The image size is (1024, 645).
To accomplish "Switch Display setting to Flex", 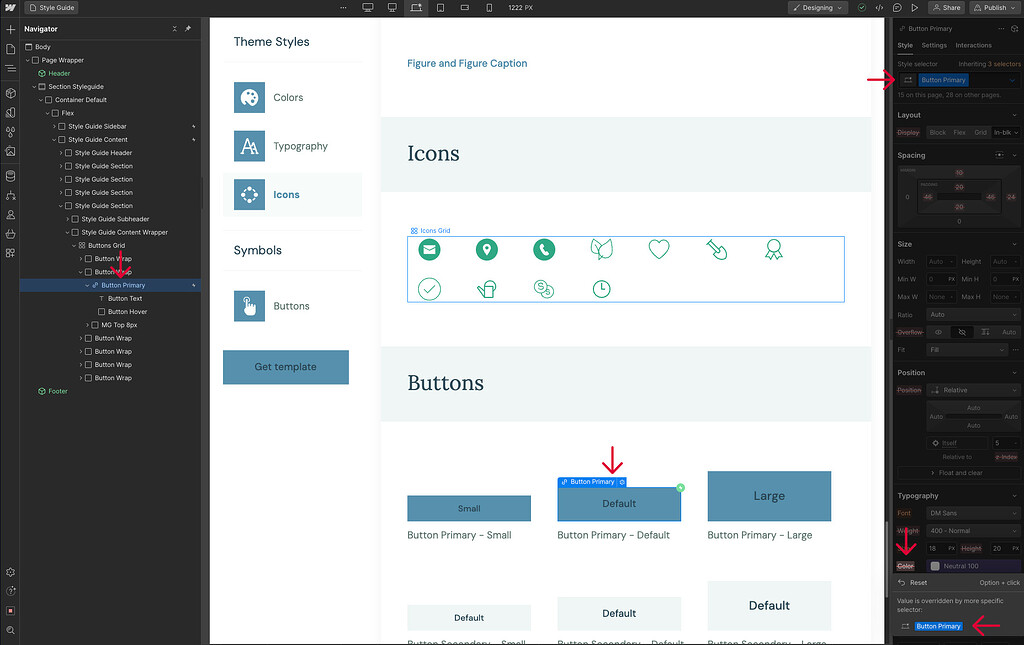I will tap(959, 132).
